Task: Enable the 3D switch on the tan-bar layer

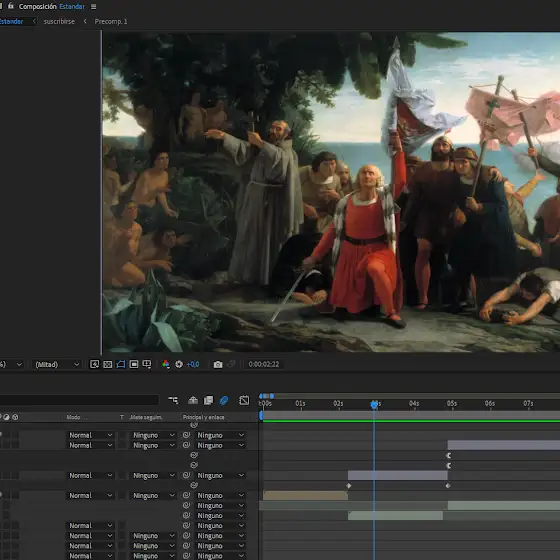Action: [x=15, y=495]
